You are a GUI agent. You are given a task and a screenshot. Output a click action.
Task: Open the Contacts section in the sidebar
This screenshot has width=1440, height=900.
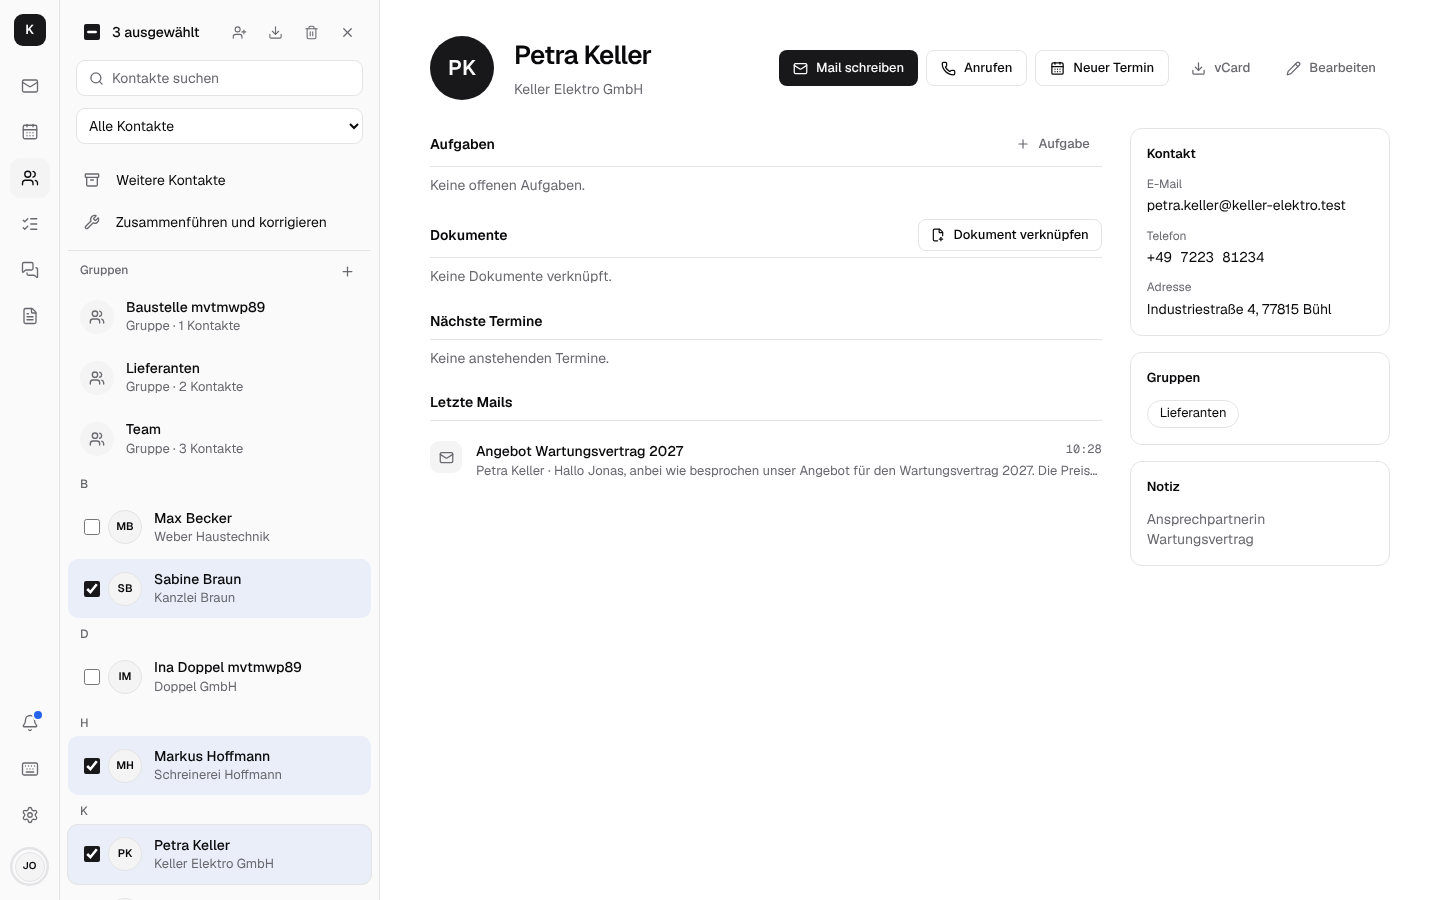coord(30,178)
